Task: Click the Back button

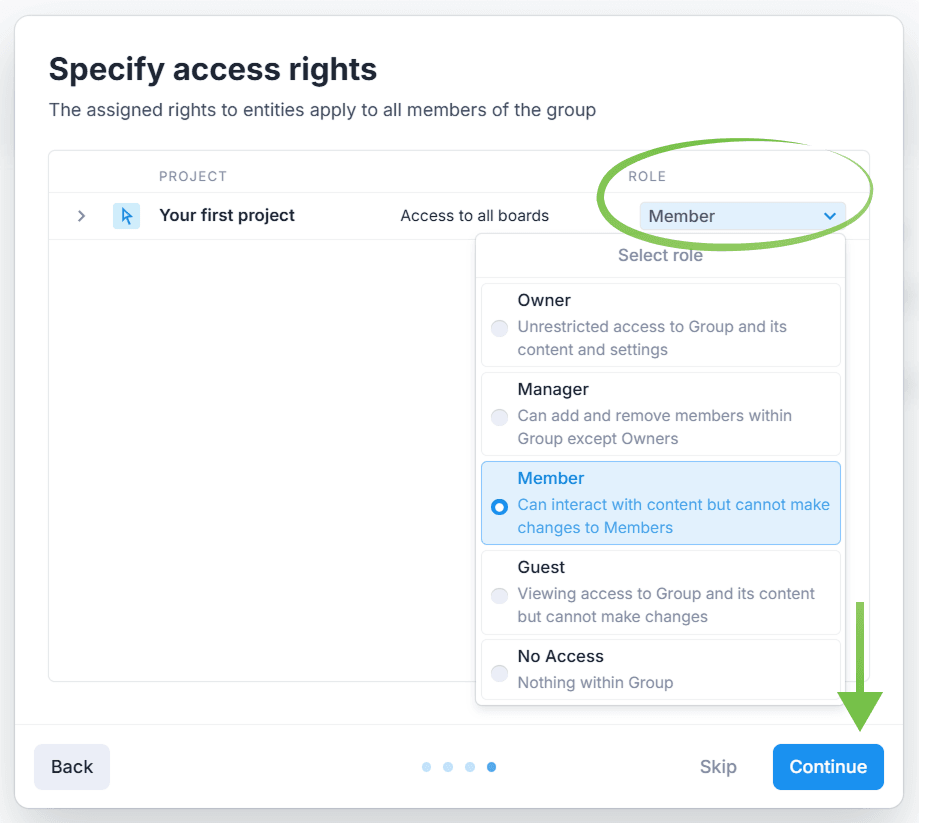Action: click(72, 767)
